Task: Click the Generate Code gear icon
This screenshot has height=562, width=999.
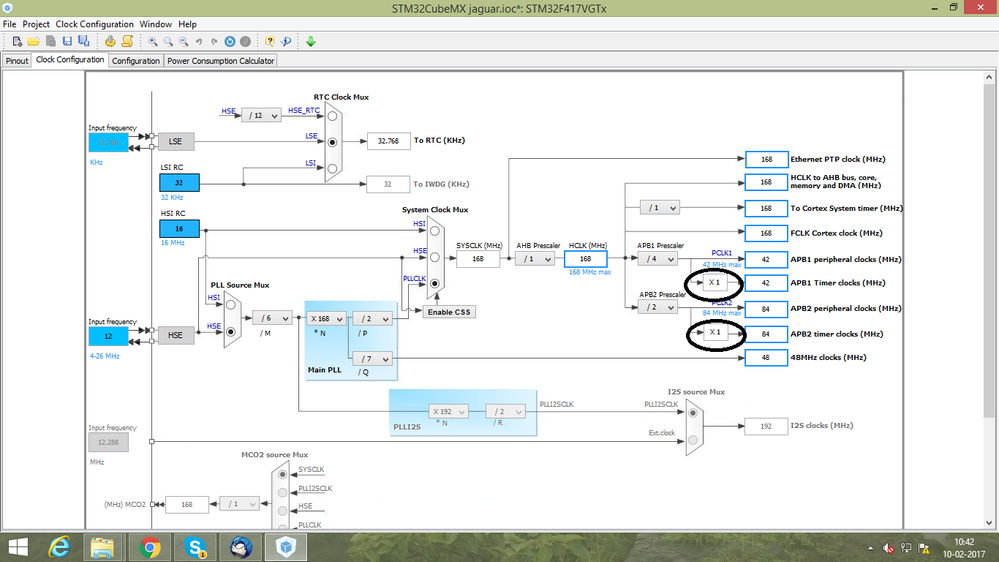Action: (x=110, y=41)
